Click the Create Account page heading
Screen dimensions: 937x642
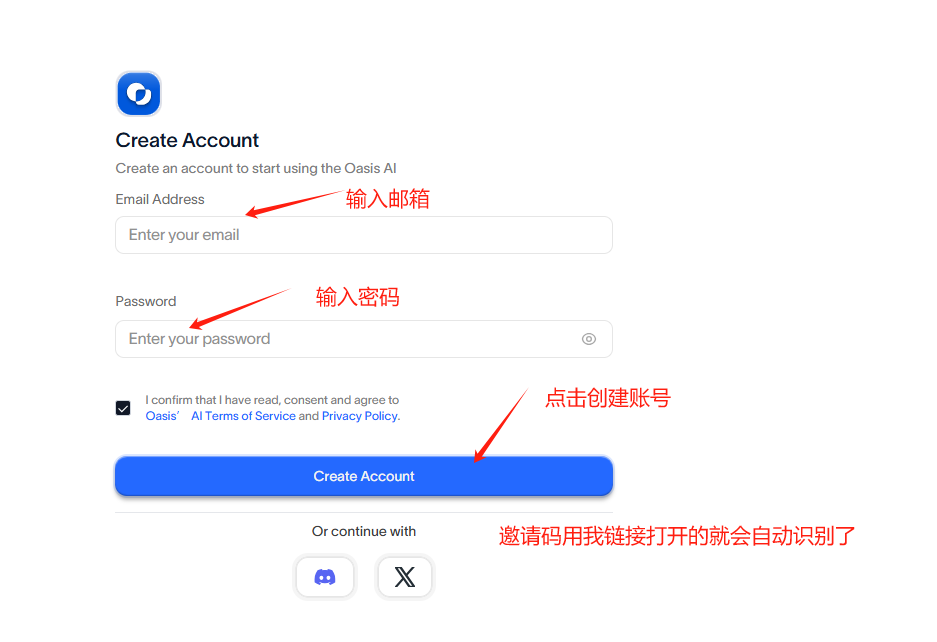187,140
